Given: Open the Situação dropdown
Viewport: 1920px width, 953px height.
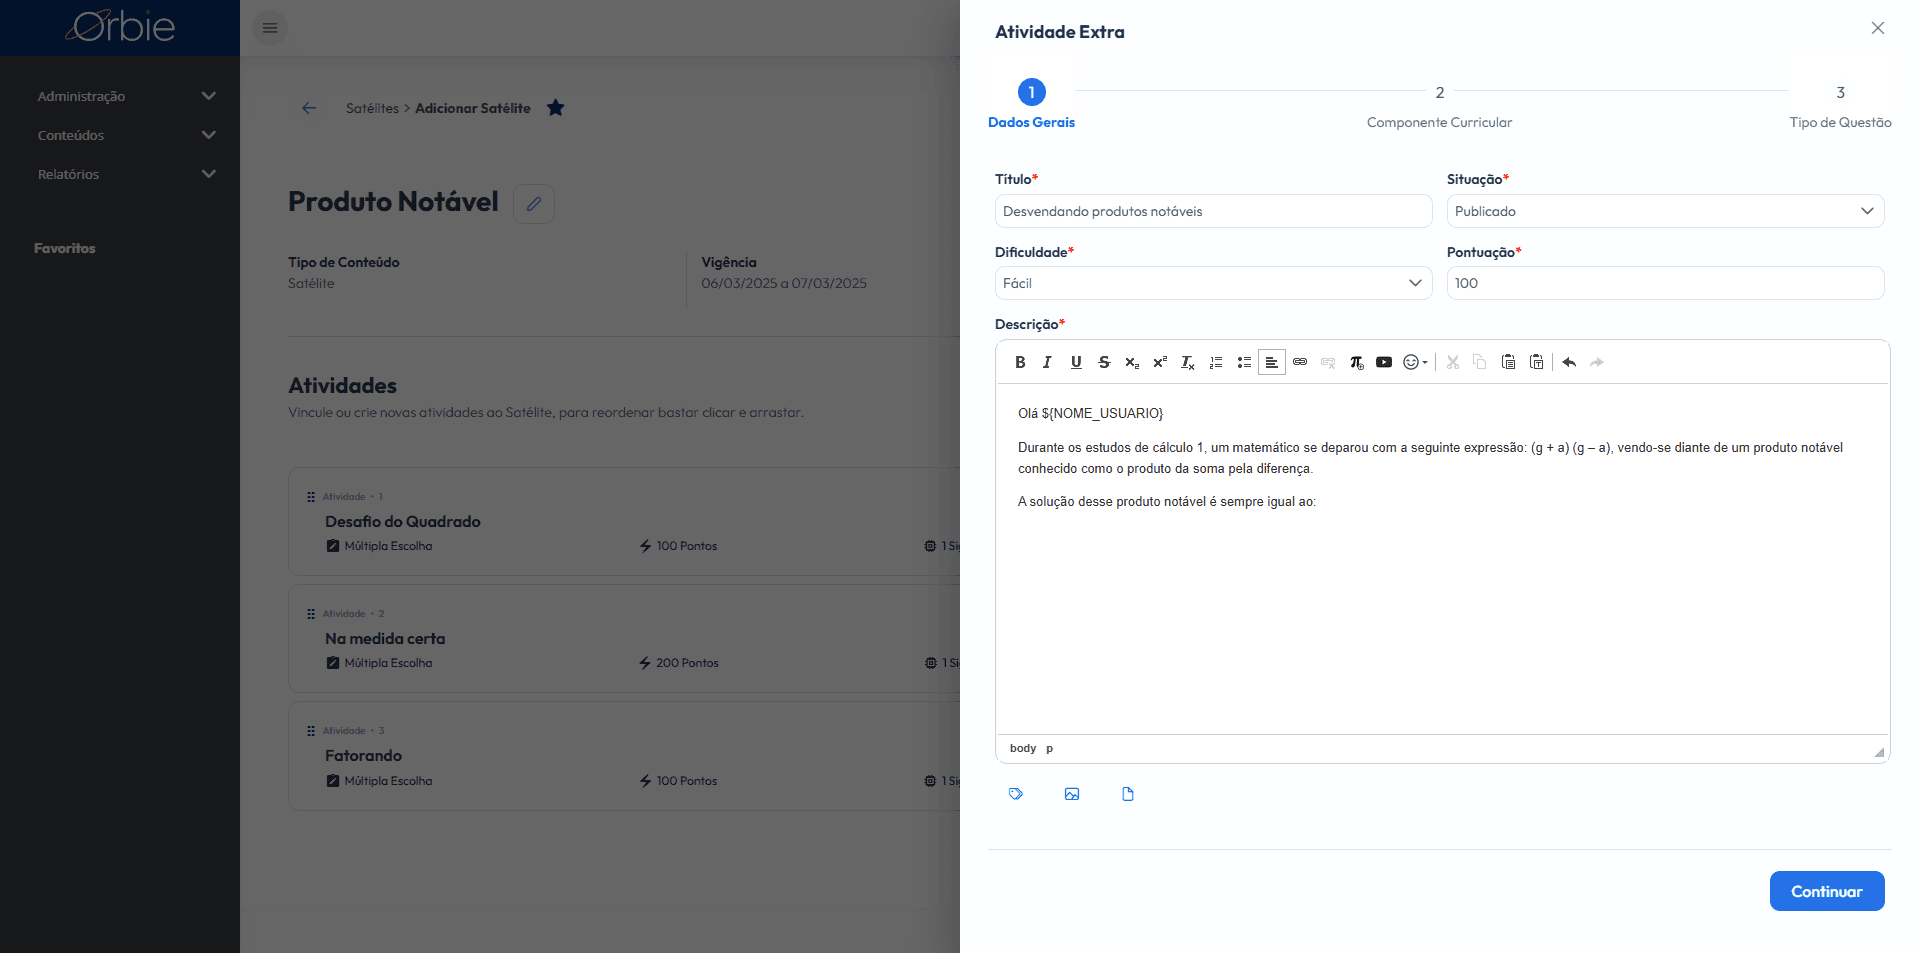Looking at the screenshot, I should pos(1665,211).
